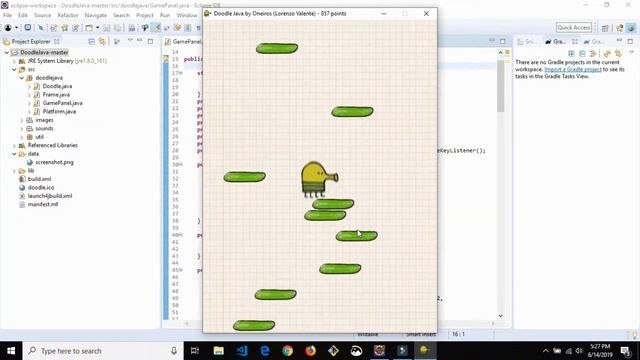Select Frame.java in Project Explorer

[56, 95]
